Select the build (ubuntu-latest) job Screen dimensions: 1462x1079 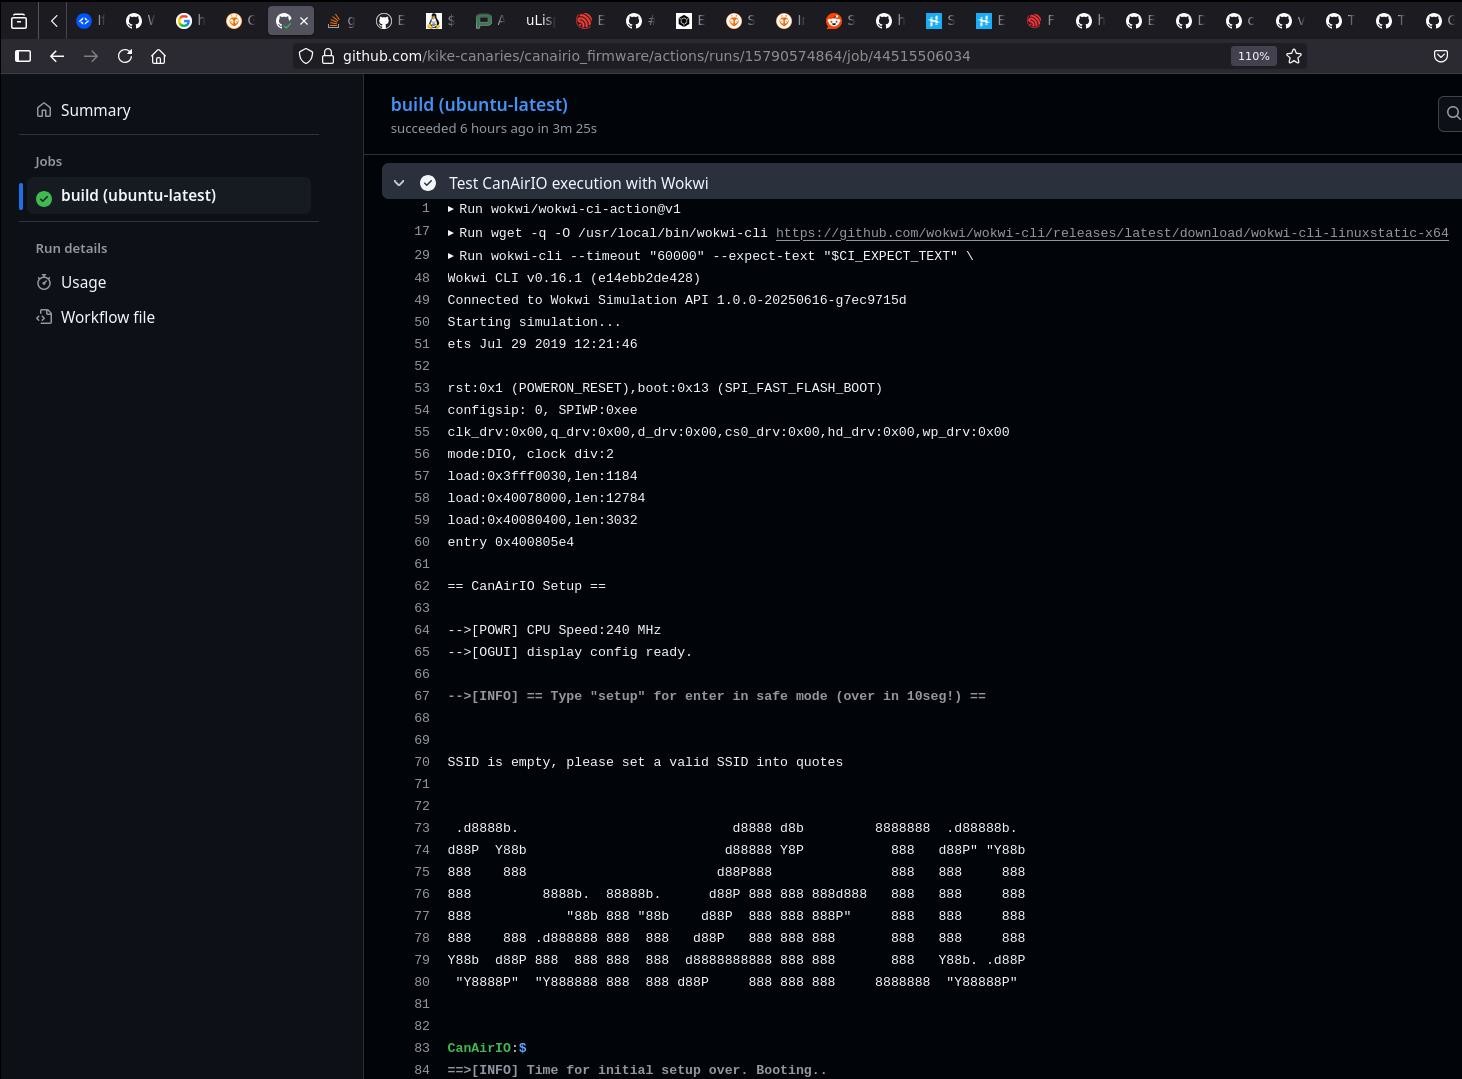tap(138, 195)
